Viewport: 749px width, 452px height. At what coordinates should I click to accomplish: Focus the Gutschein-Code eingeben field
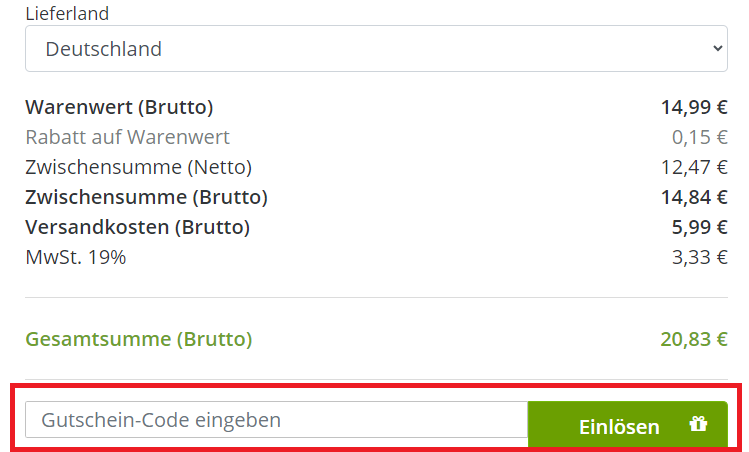point(276,421)
